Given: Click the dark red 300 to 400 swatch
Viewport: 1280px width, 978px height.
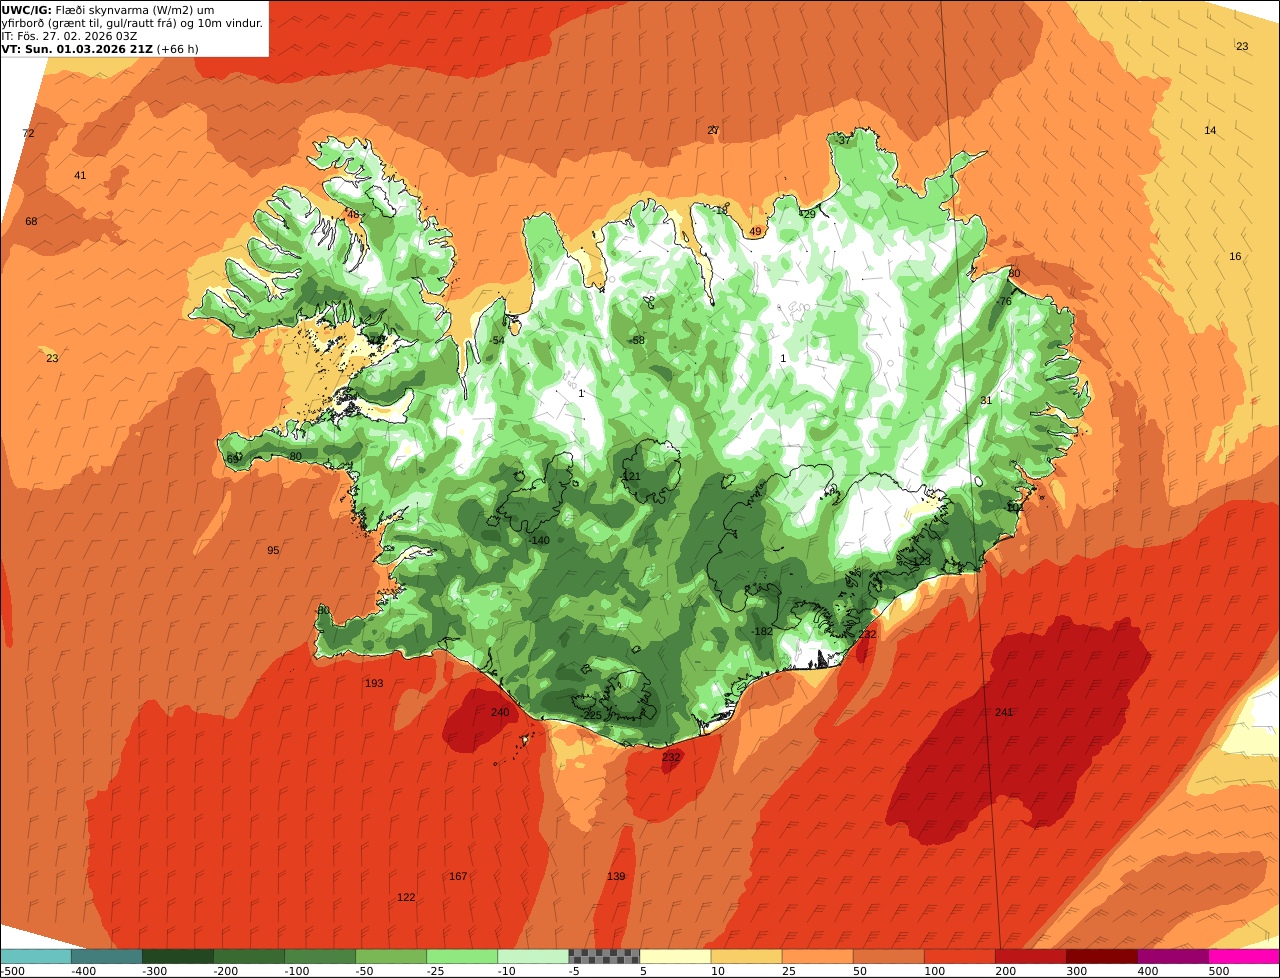Looking at the screenshot, I should coord(1101,956).
